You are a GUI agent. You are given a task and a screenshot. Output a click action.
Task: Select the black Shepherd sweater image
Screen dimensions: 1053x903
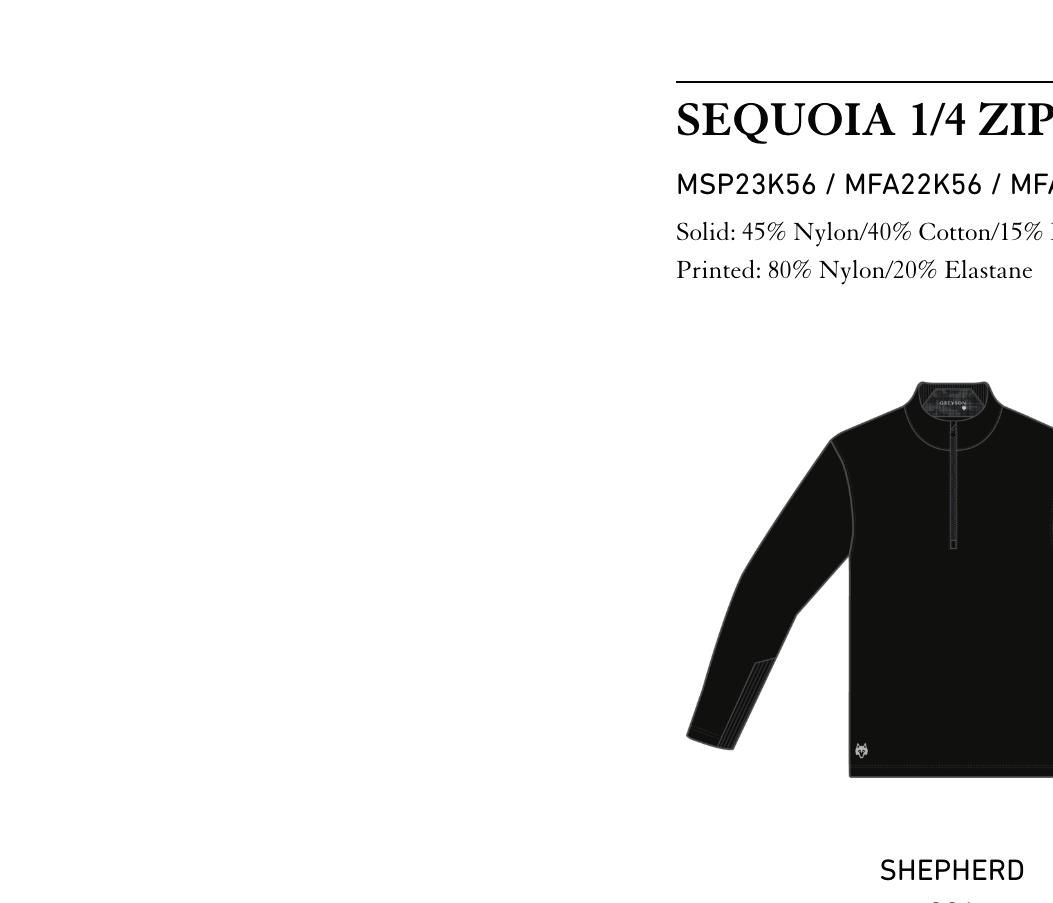point(869,579)
